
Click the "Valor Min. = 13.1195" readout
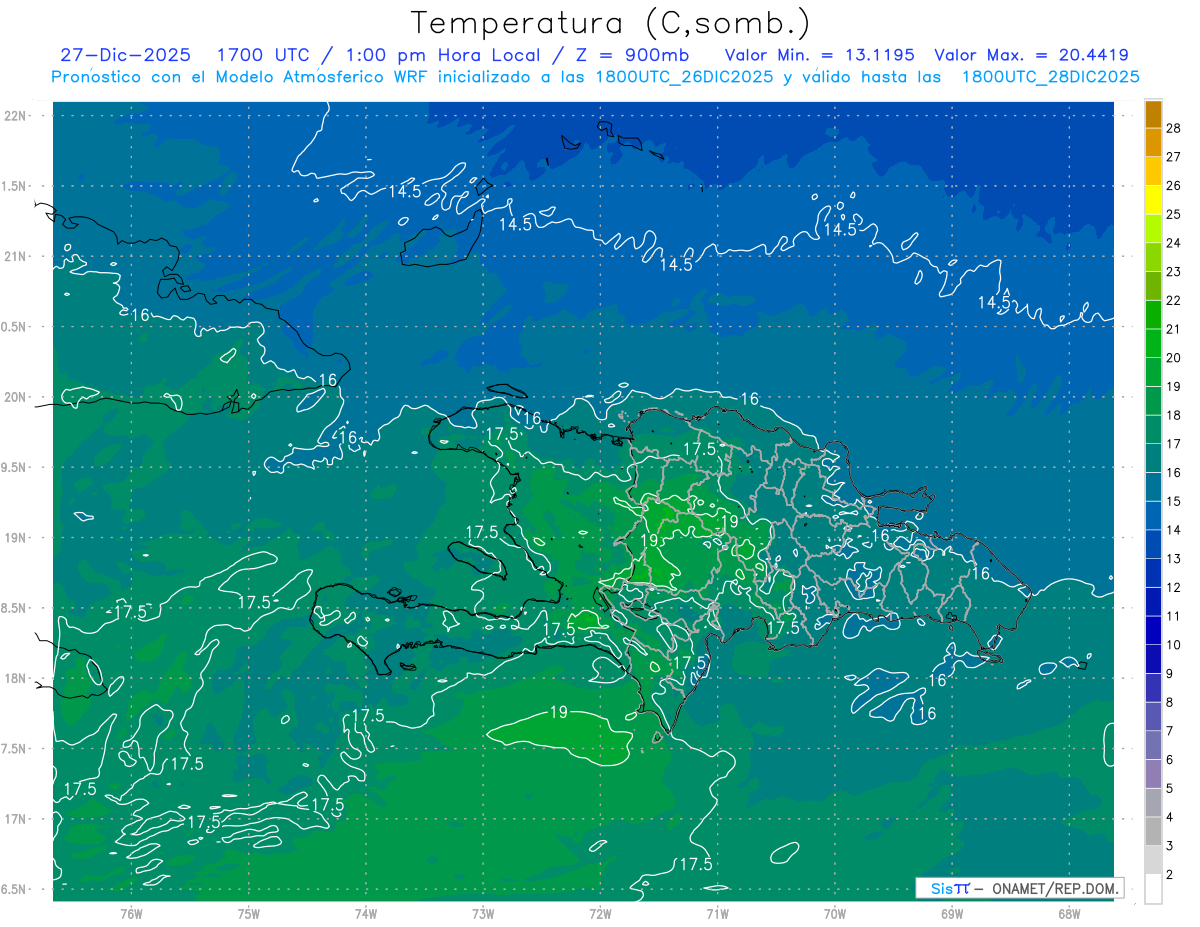820,55
